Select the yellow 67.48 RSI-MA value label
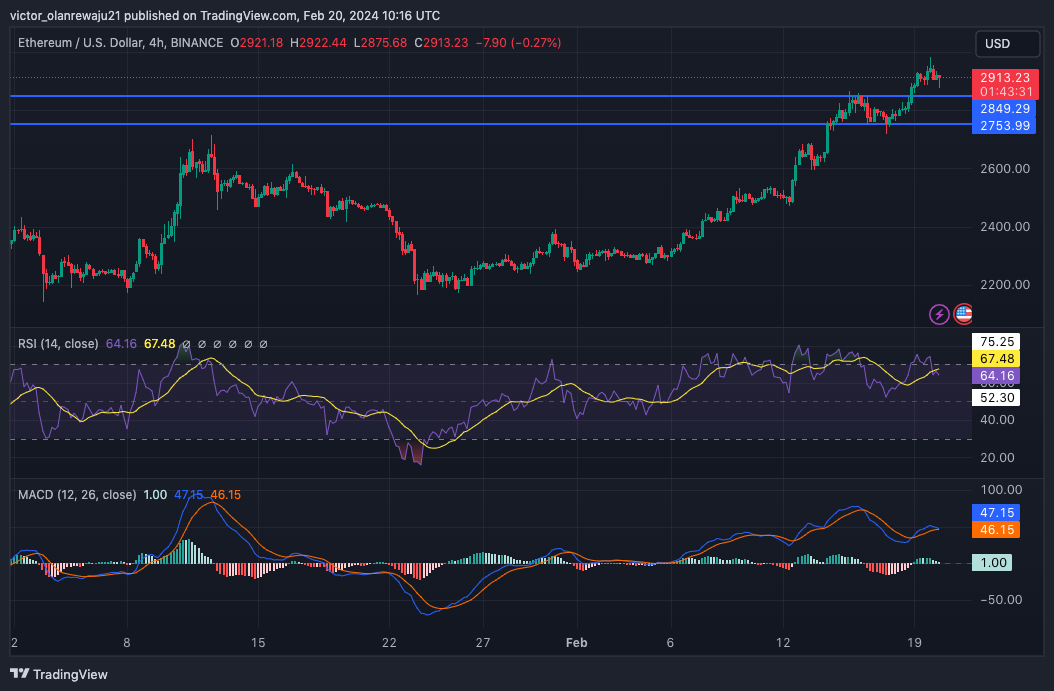This screenshot has width=1054, height=691. [996, 358]
